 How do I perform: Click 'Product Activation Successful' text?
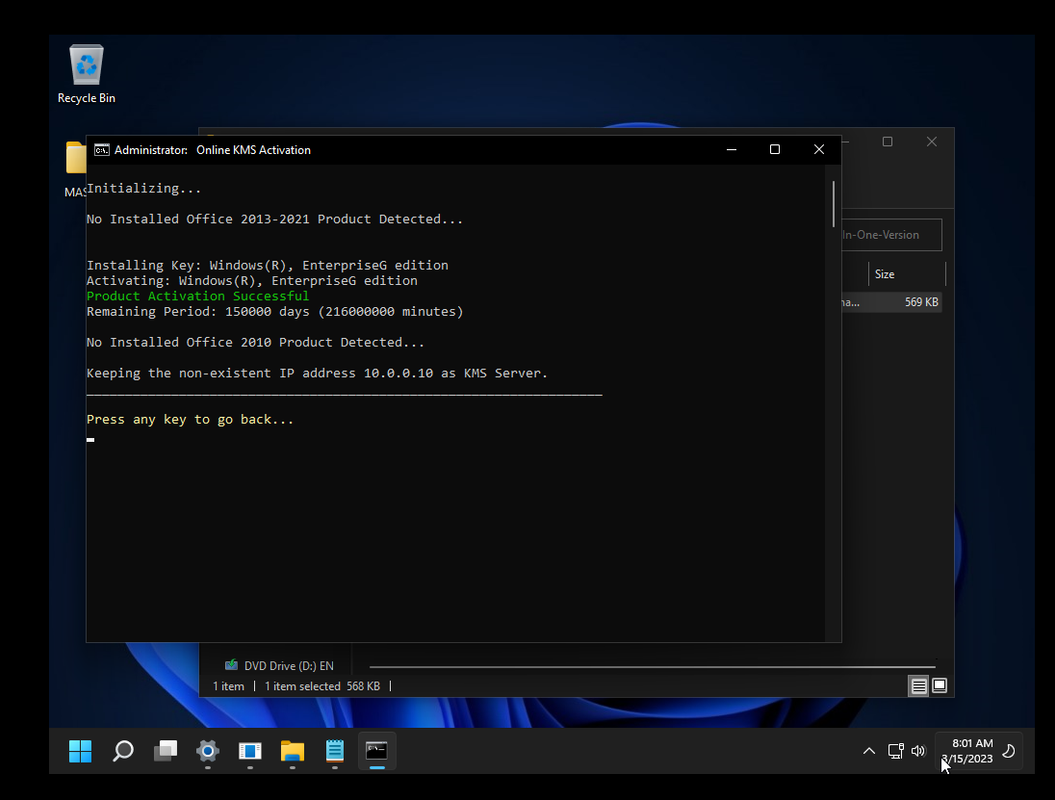pyautogui.click(x=198, y=296)
